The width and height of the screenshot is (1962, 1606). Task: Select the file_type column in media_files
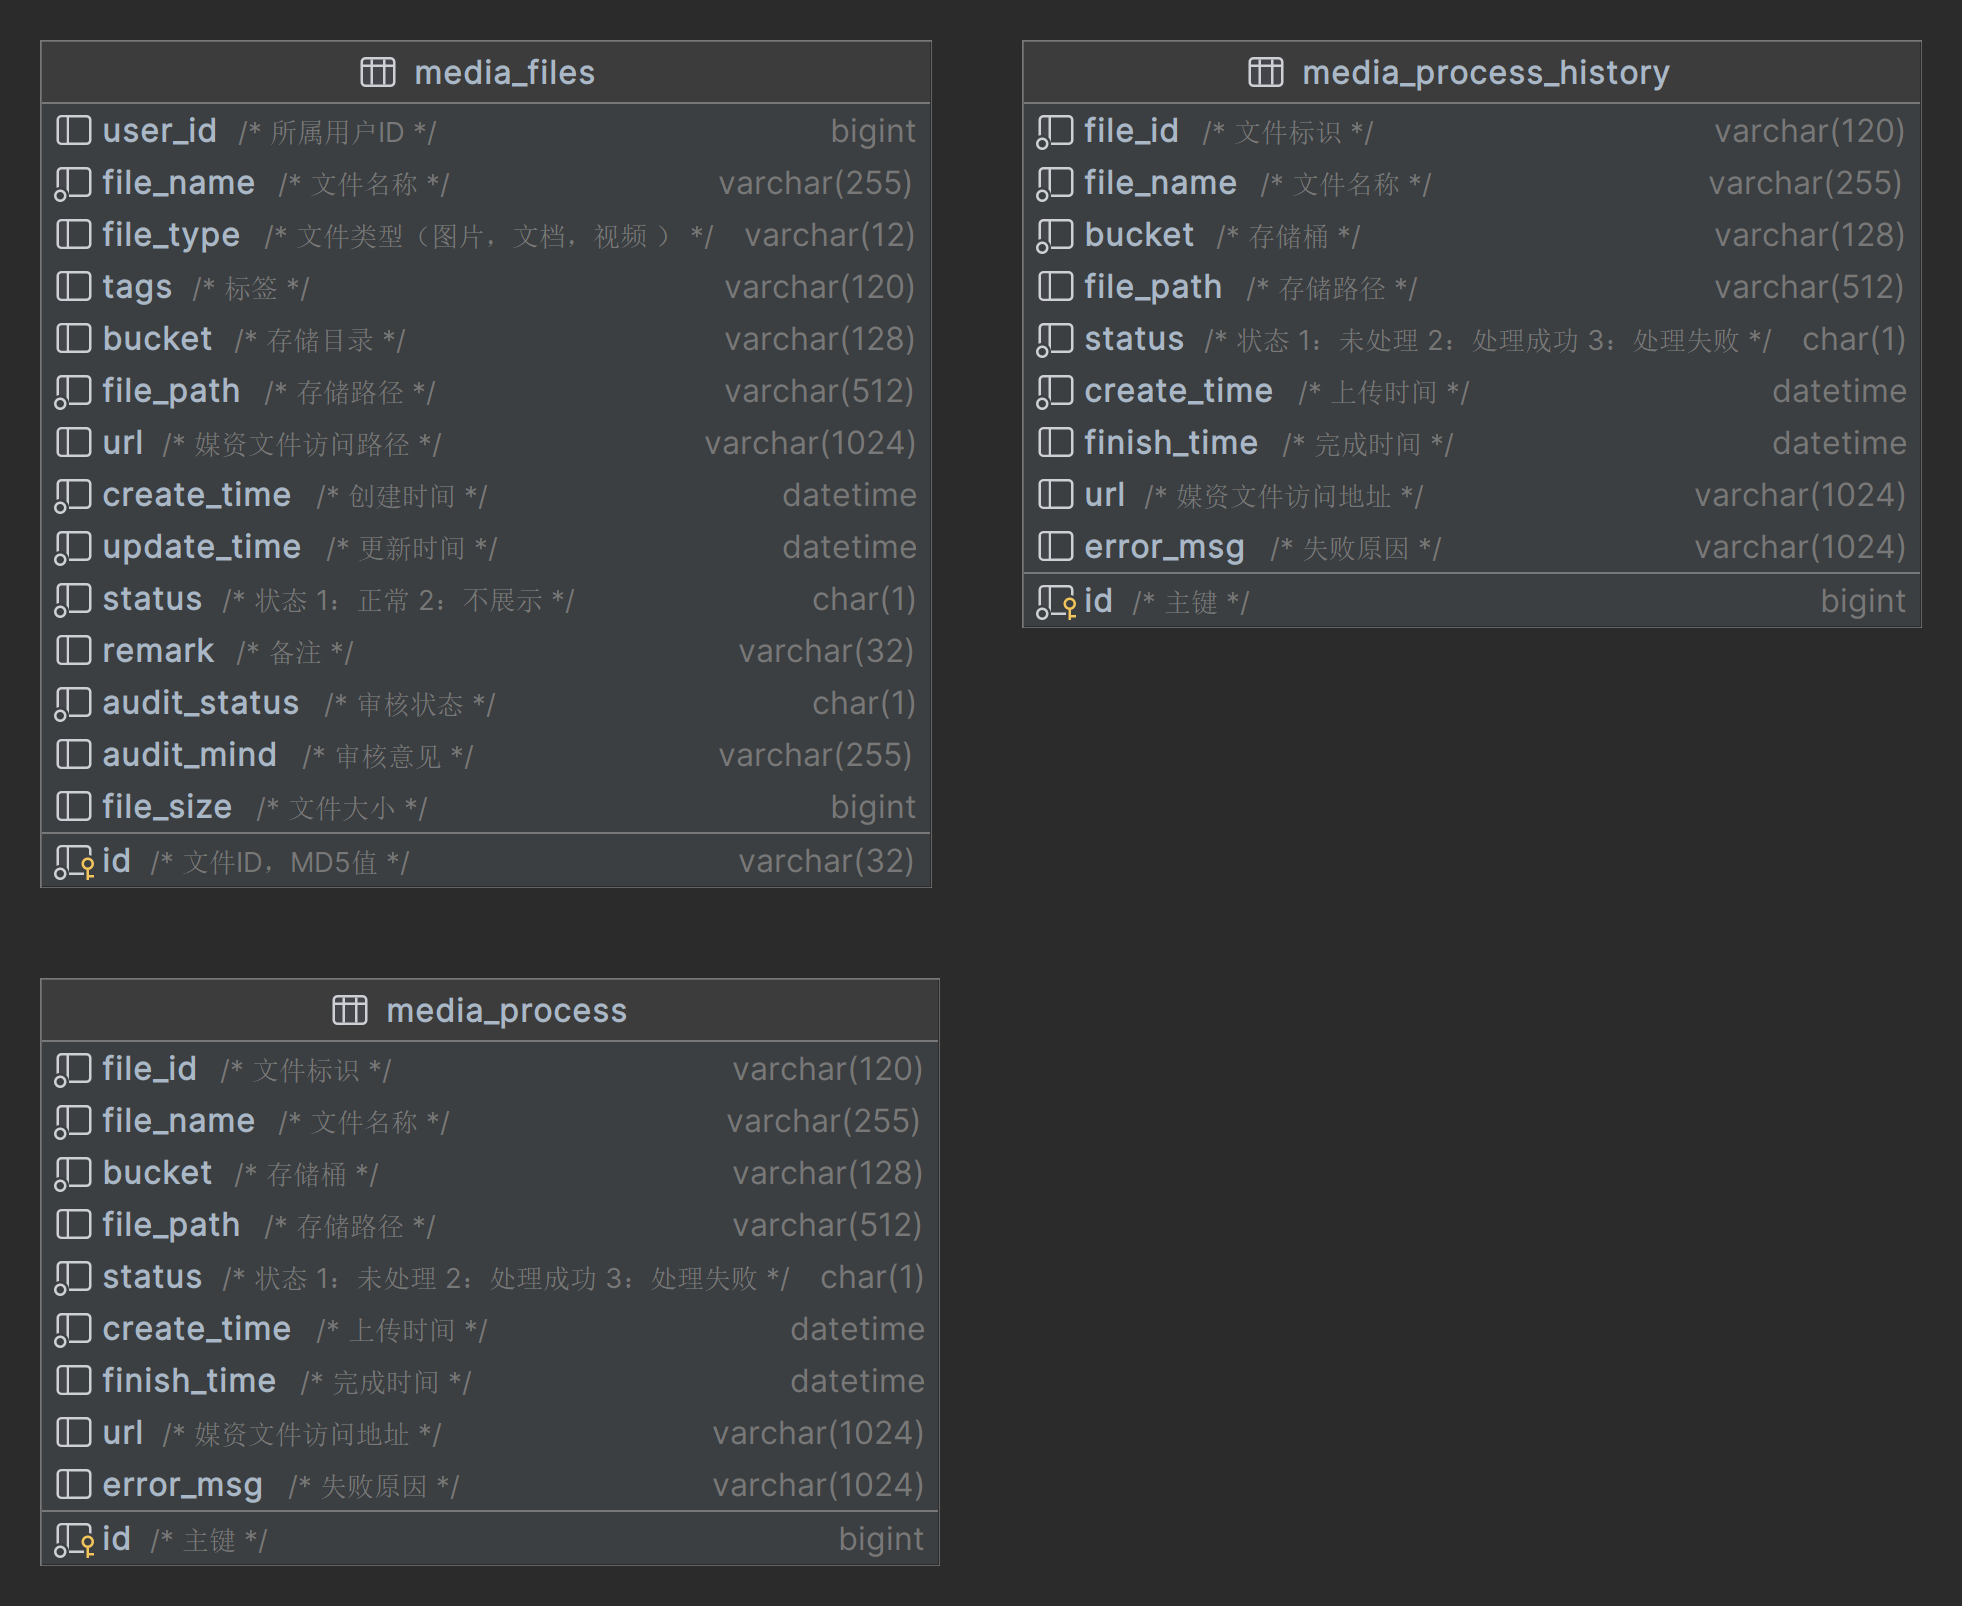tap(171, 235)
